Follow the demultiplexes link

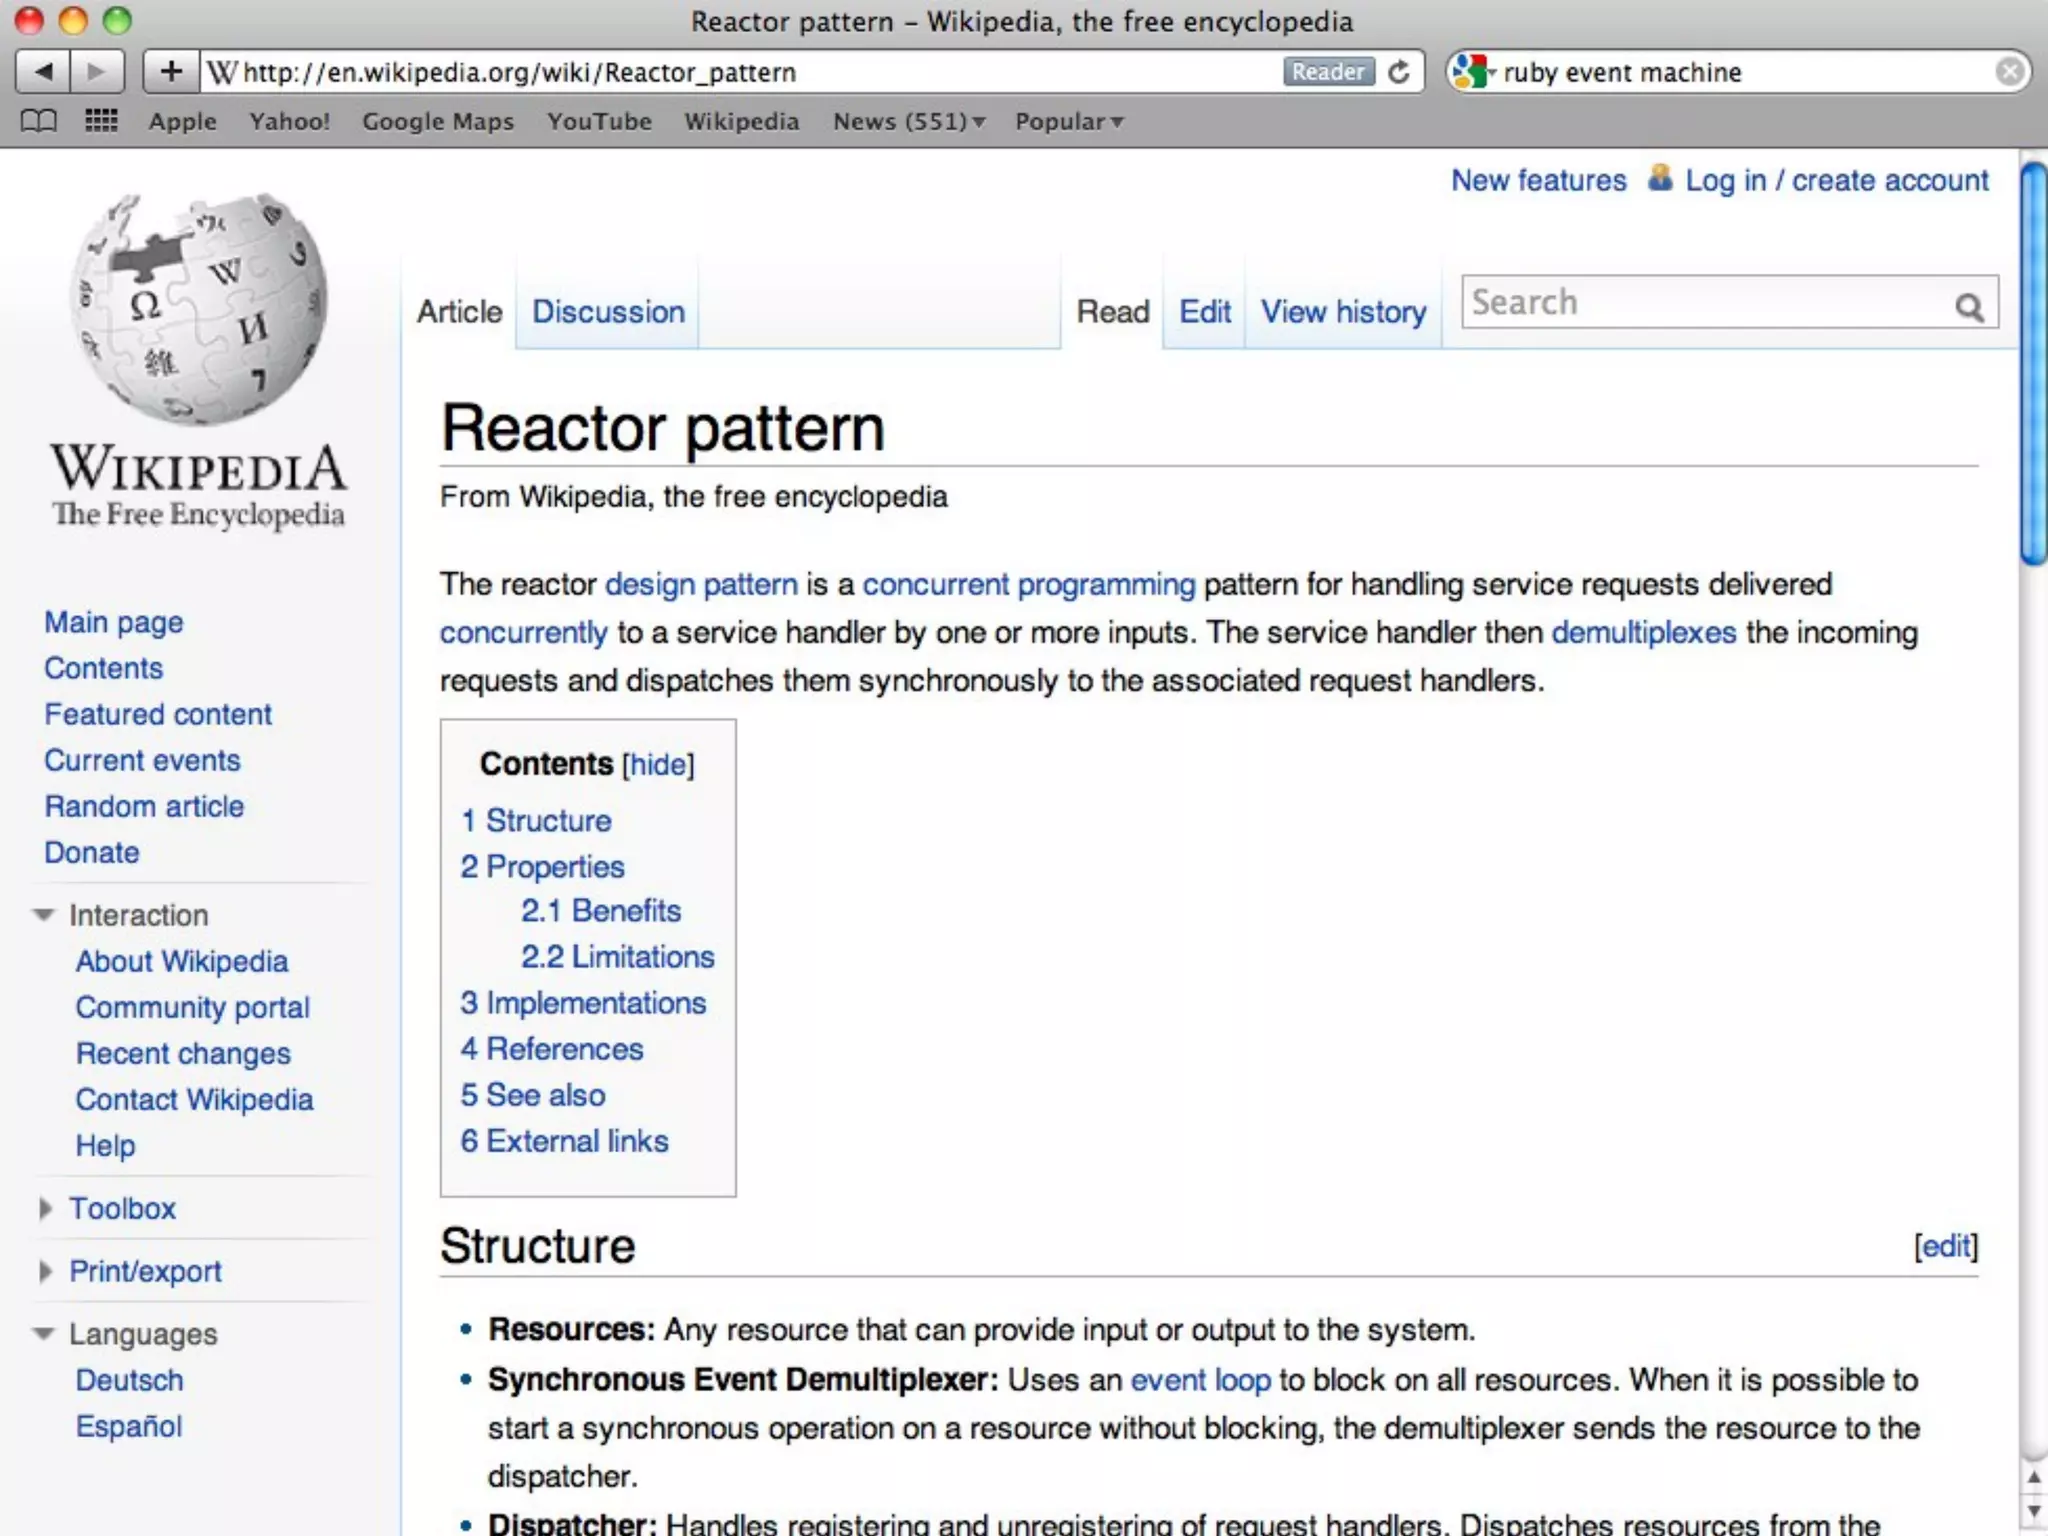[x=1643, y=633]
